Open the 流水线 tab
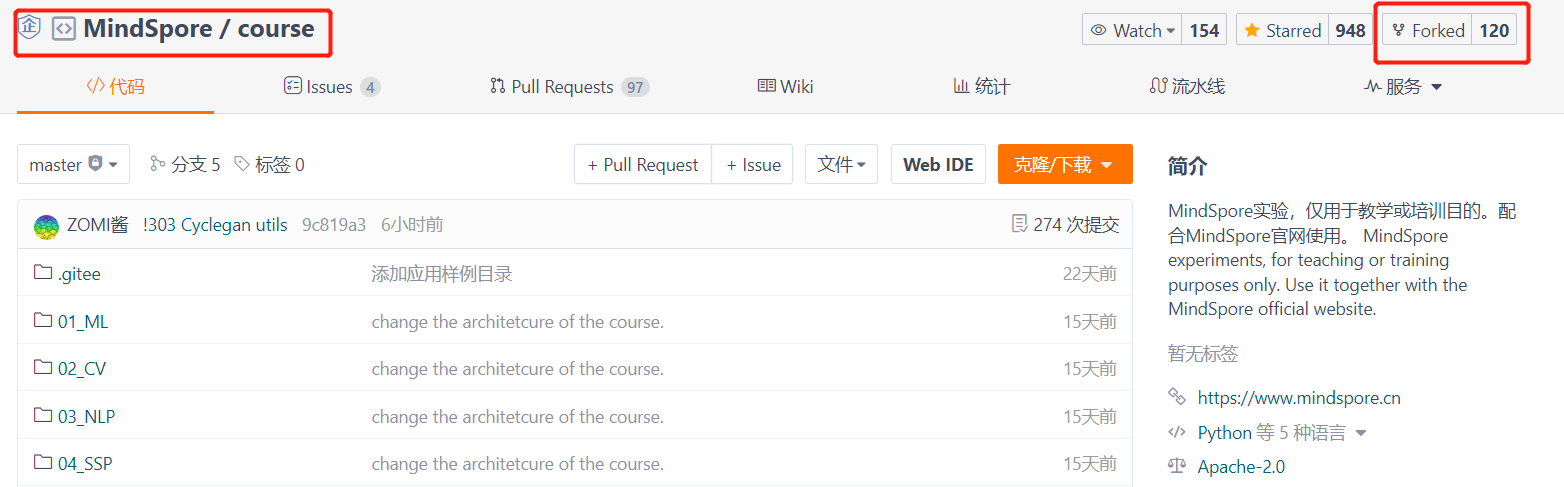Screen dimensions: 1564x487 click(x=1187, y=87)
